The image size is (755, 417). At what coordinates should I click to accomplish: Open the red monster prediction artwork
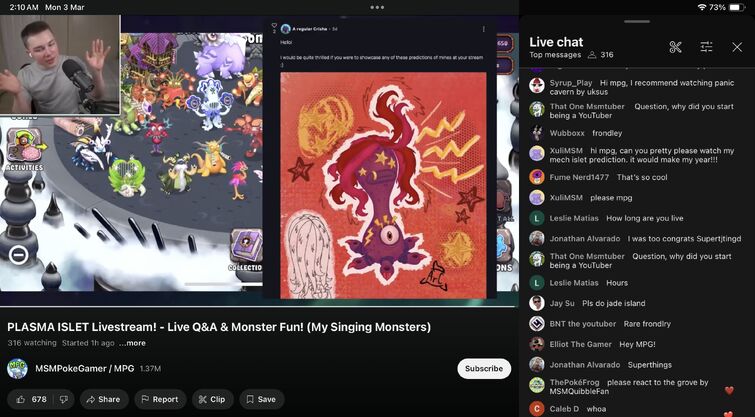383,185
